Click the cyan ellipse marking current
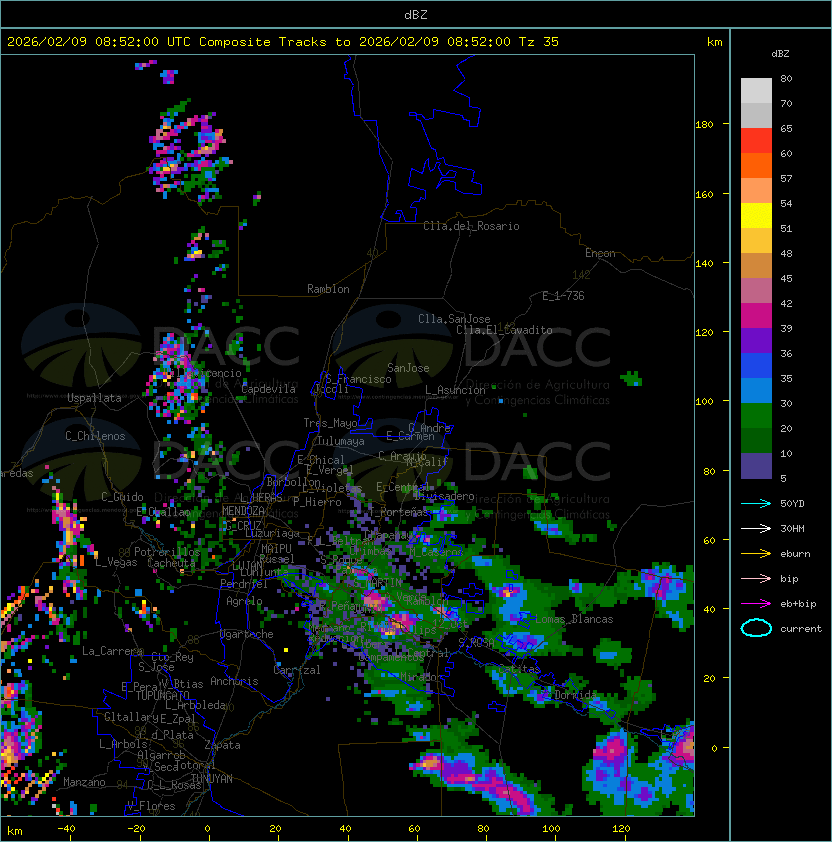Viewport: 832px width, 842px height. (756, 628)
